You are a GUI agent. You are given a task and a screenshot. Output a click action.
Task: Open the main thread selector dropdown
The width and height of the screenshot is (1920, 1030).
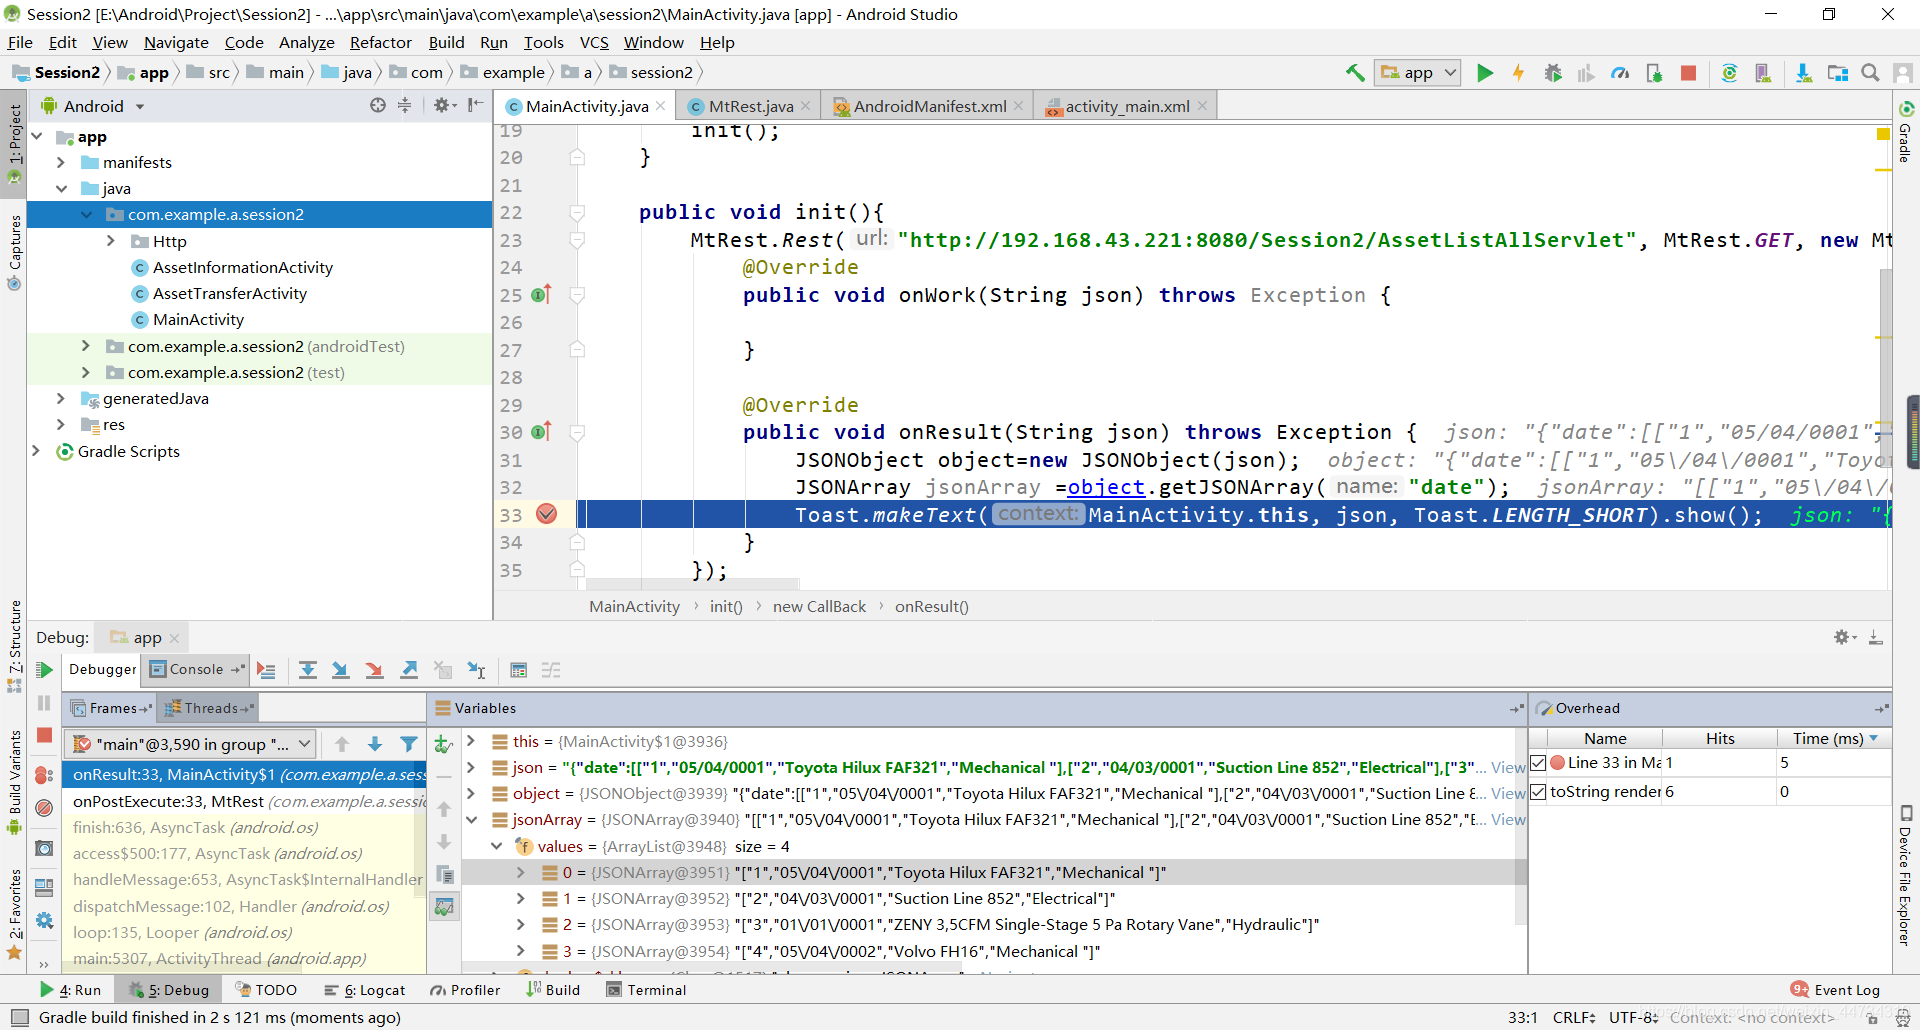pos(190,744)
